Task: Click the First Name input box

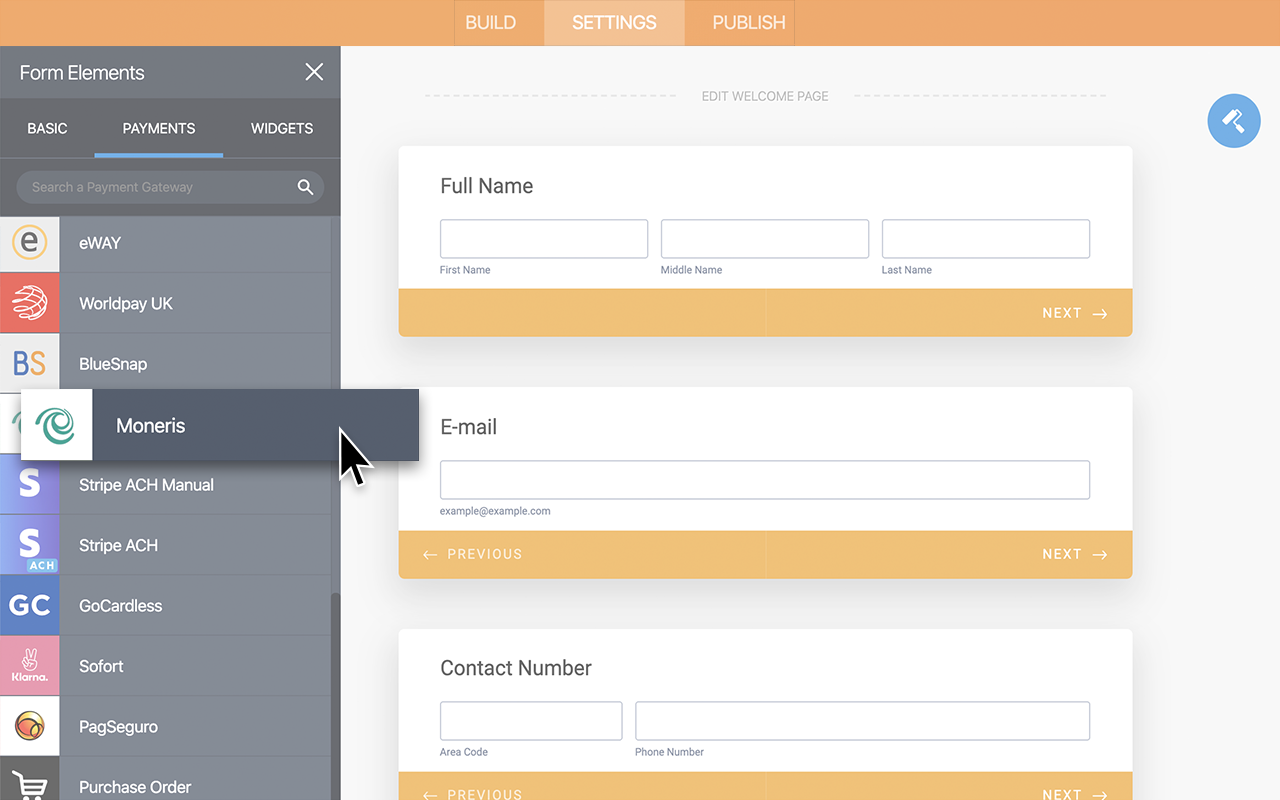Action: pos(544,239)
